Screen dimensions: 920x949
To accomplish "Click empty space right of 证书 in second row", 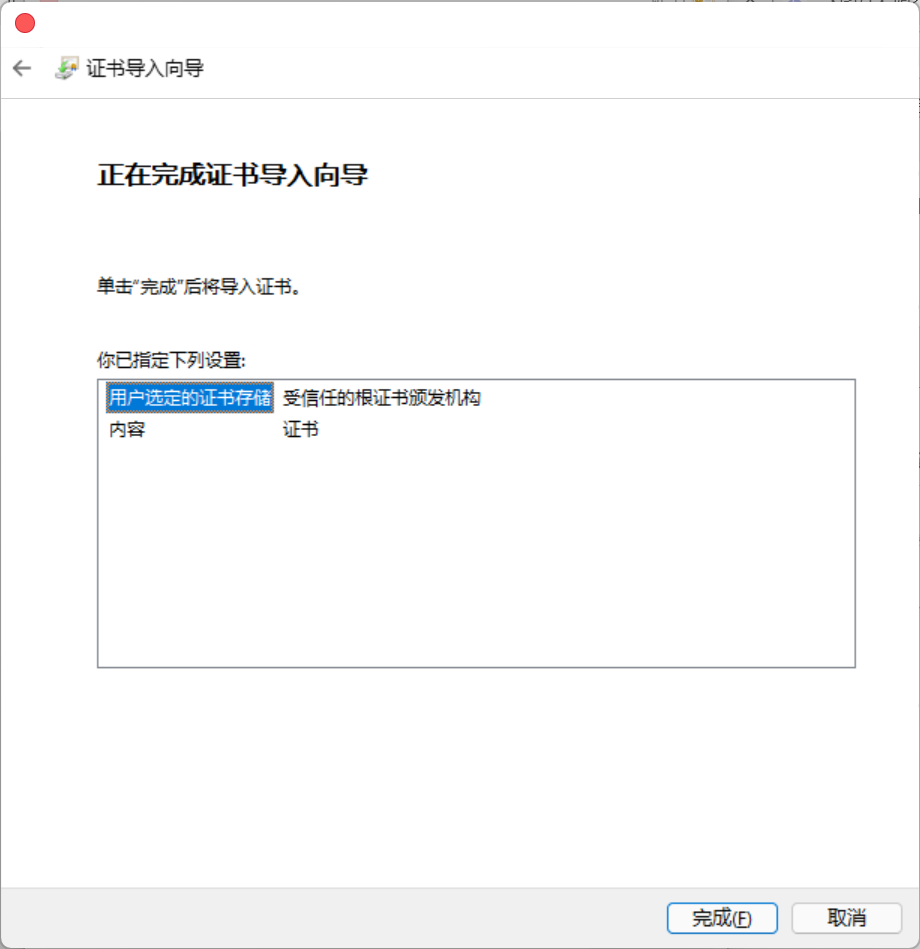I will [581, 430].
